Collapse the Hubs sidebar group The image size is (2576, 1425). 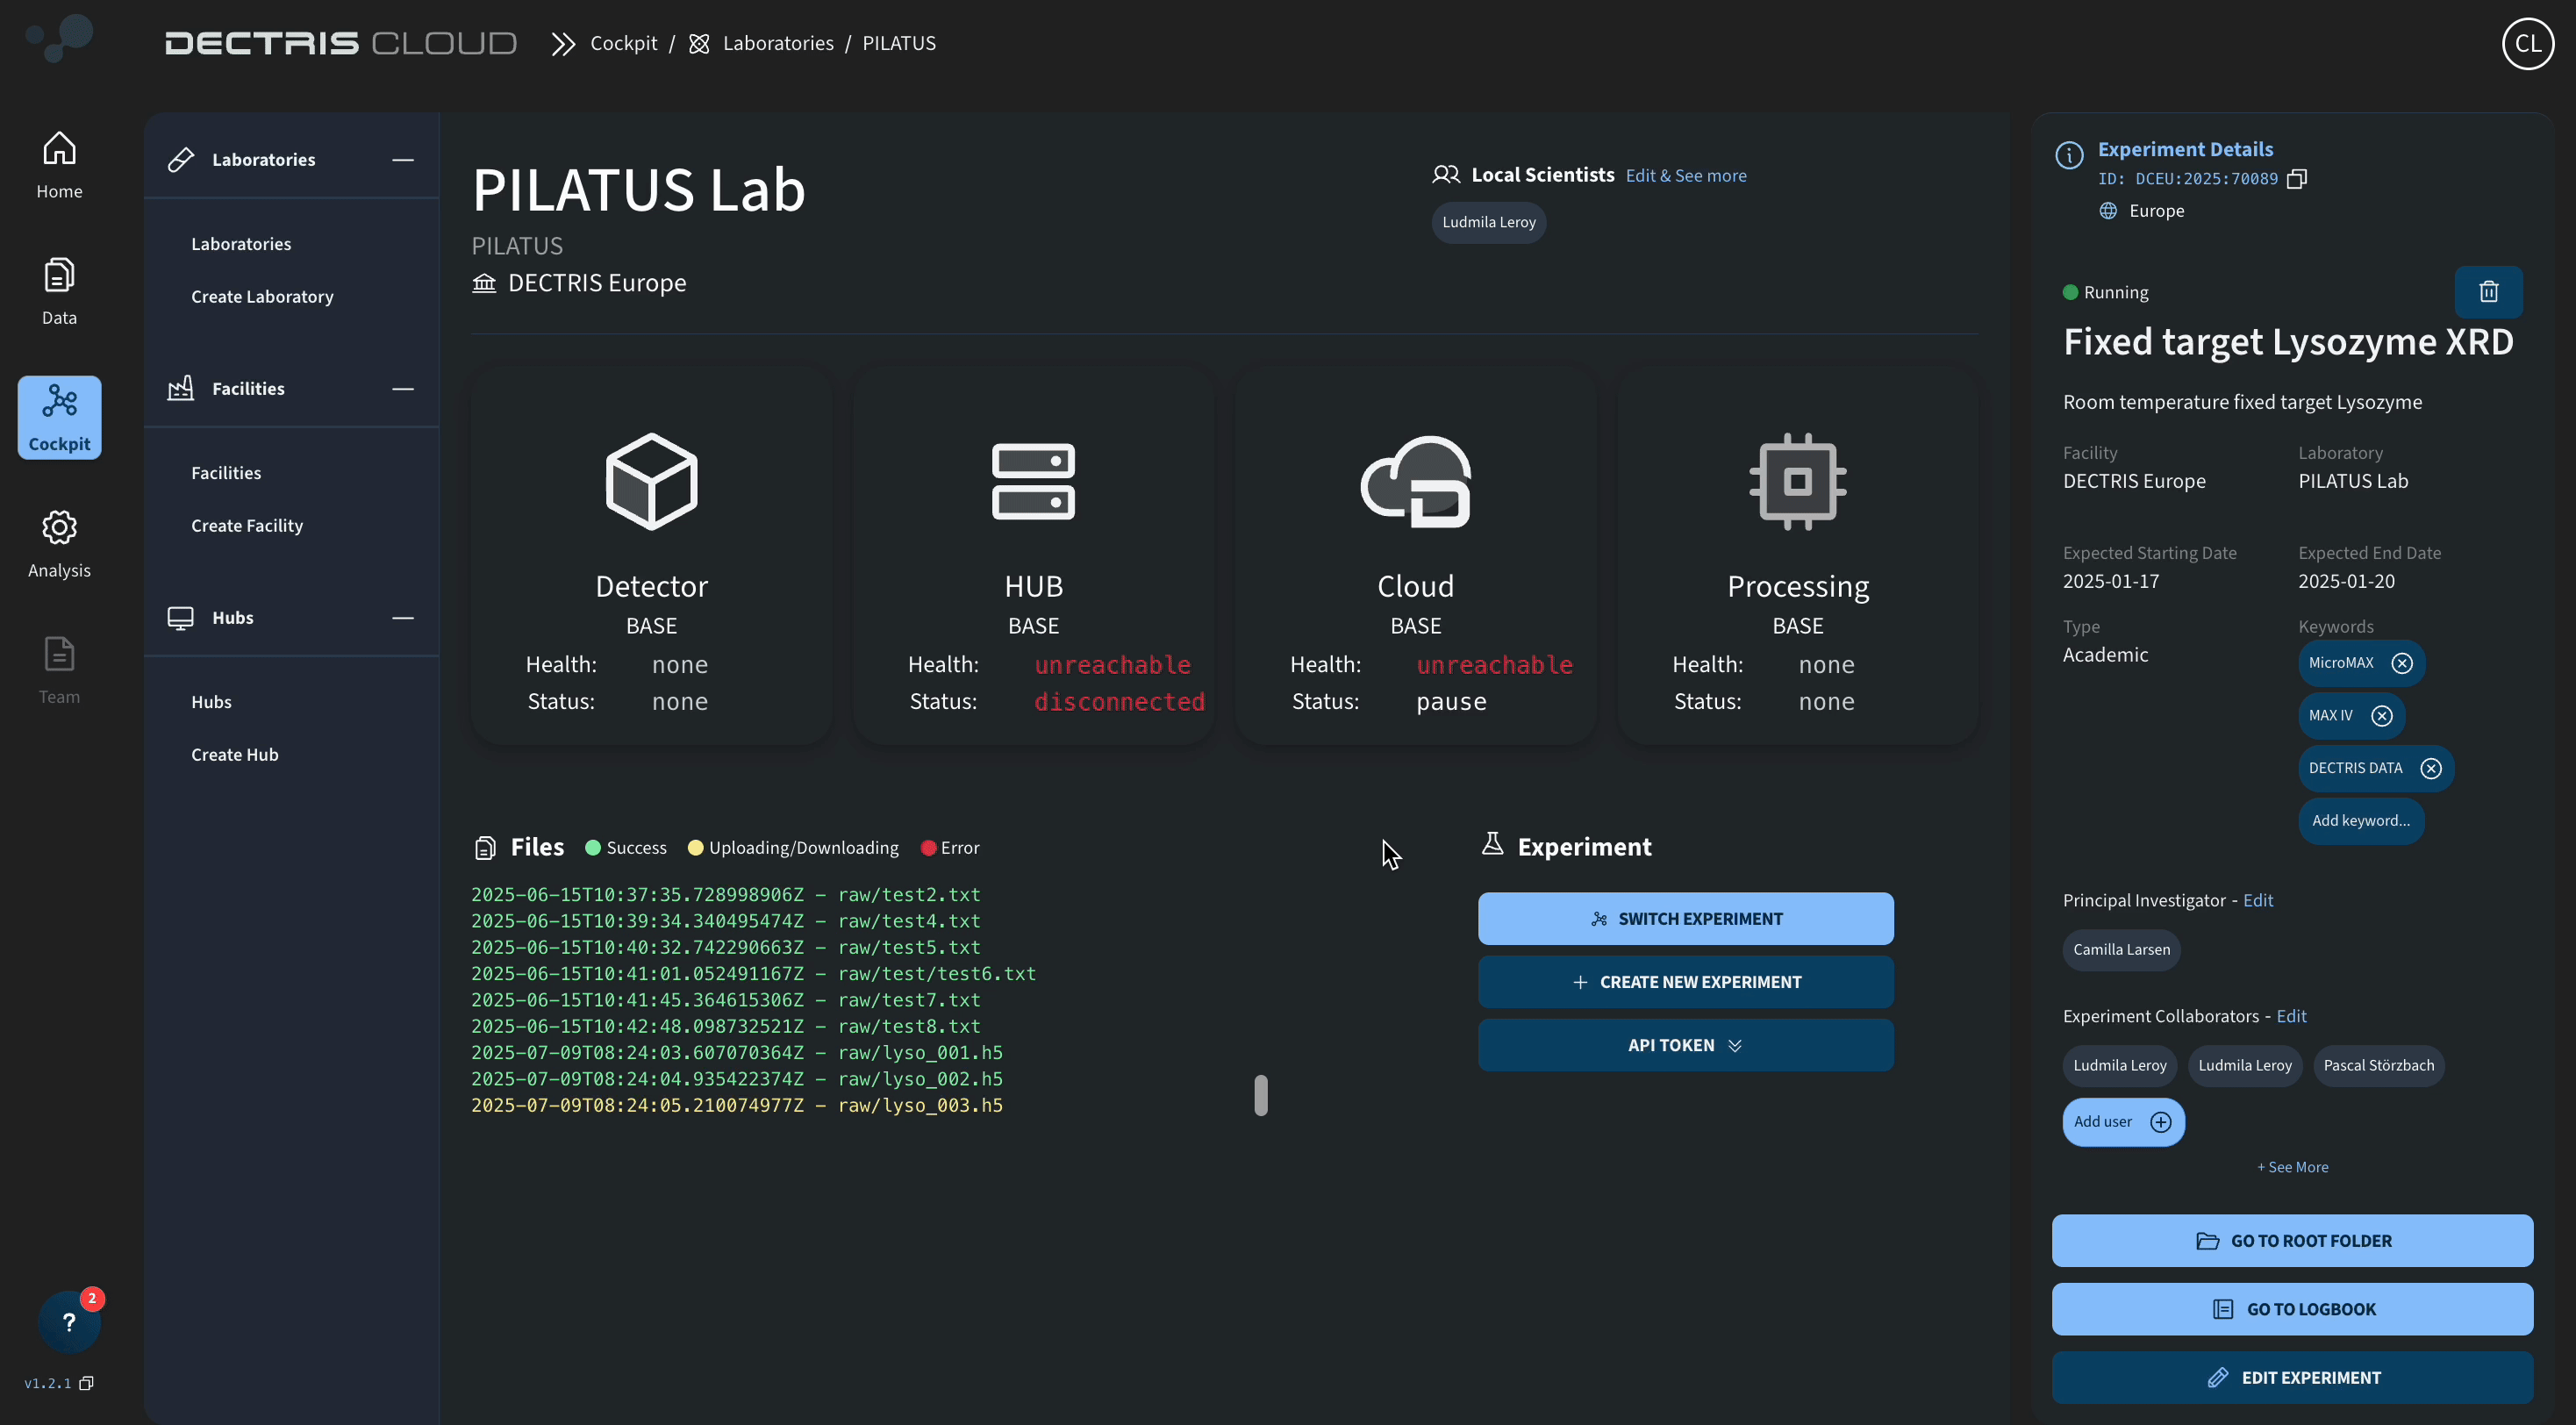pyautogui.click(x=402, y=617)
